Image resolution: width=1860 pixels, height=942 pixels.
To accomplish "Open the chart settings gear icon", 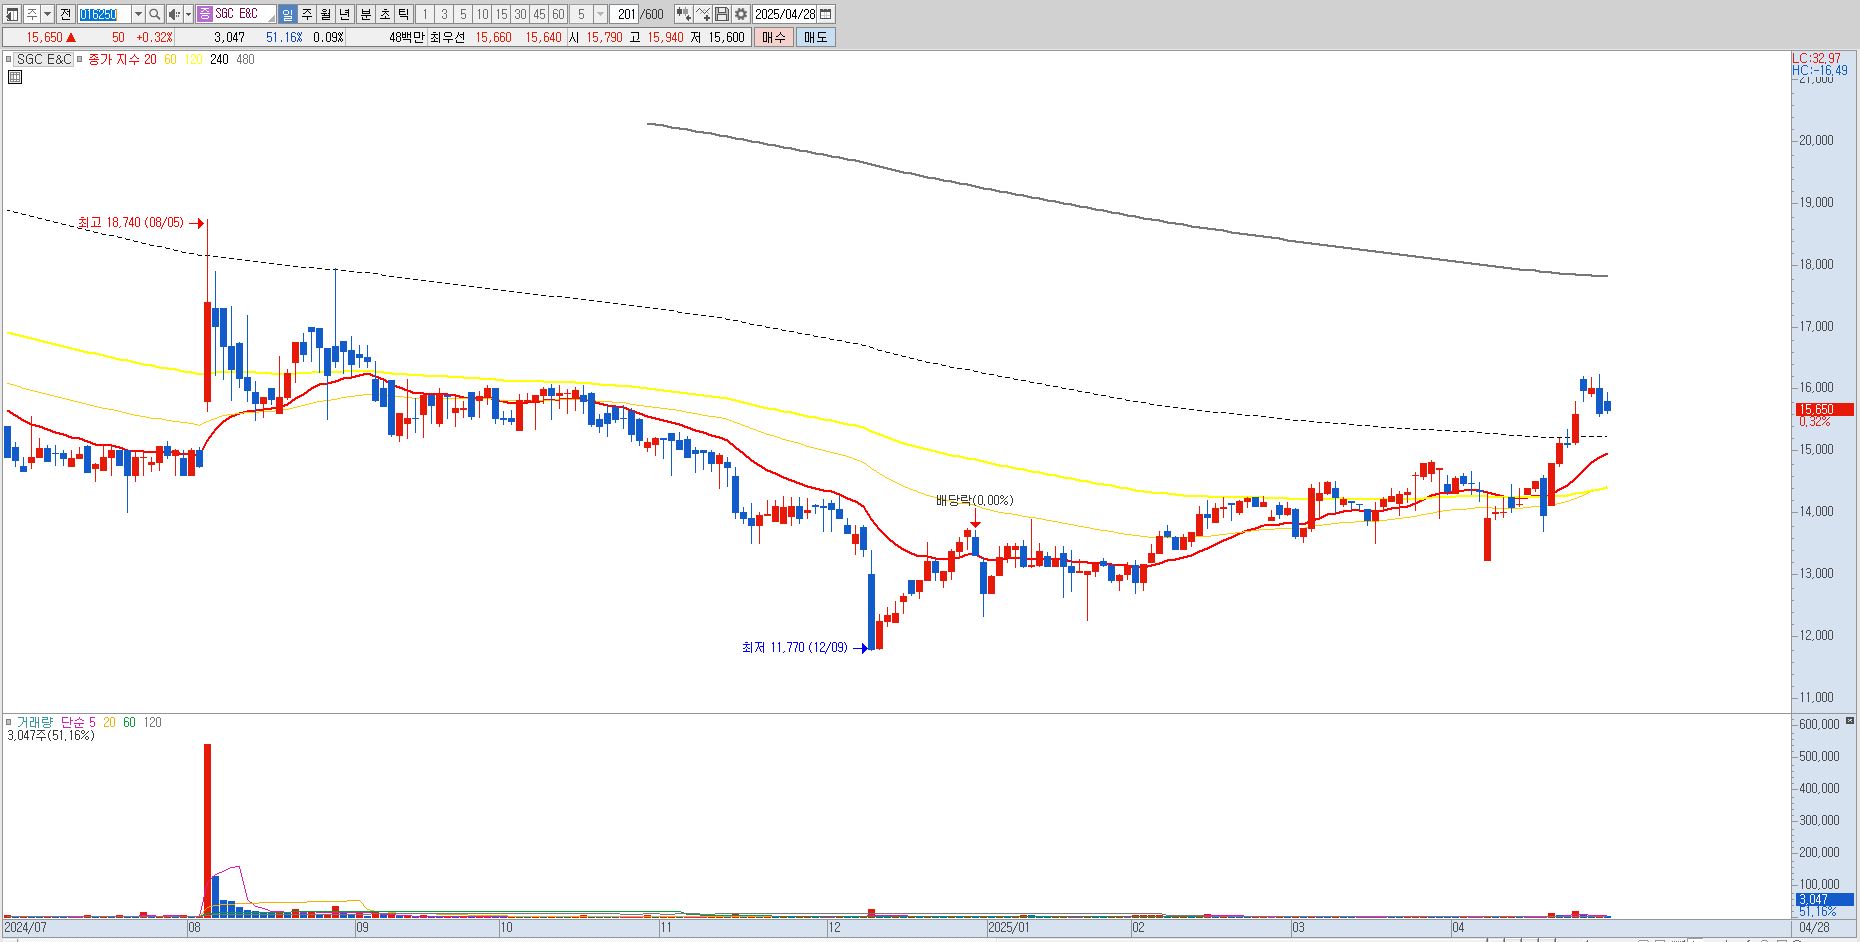I will pyautogui.click(x=740, y=14).
